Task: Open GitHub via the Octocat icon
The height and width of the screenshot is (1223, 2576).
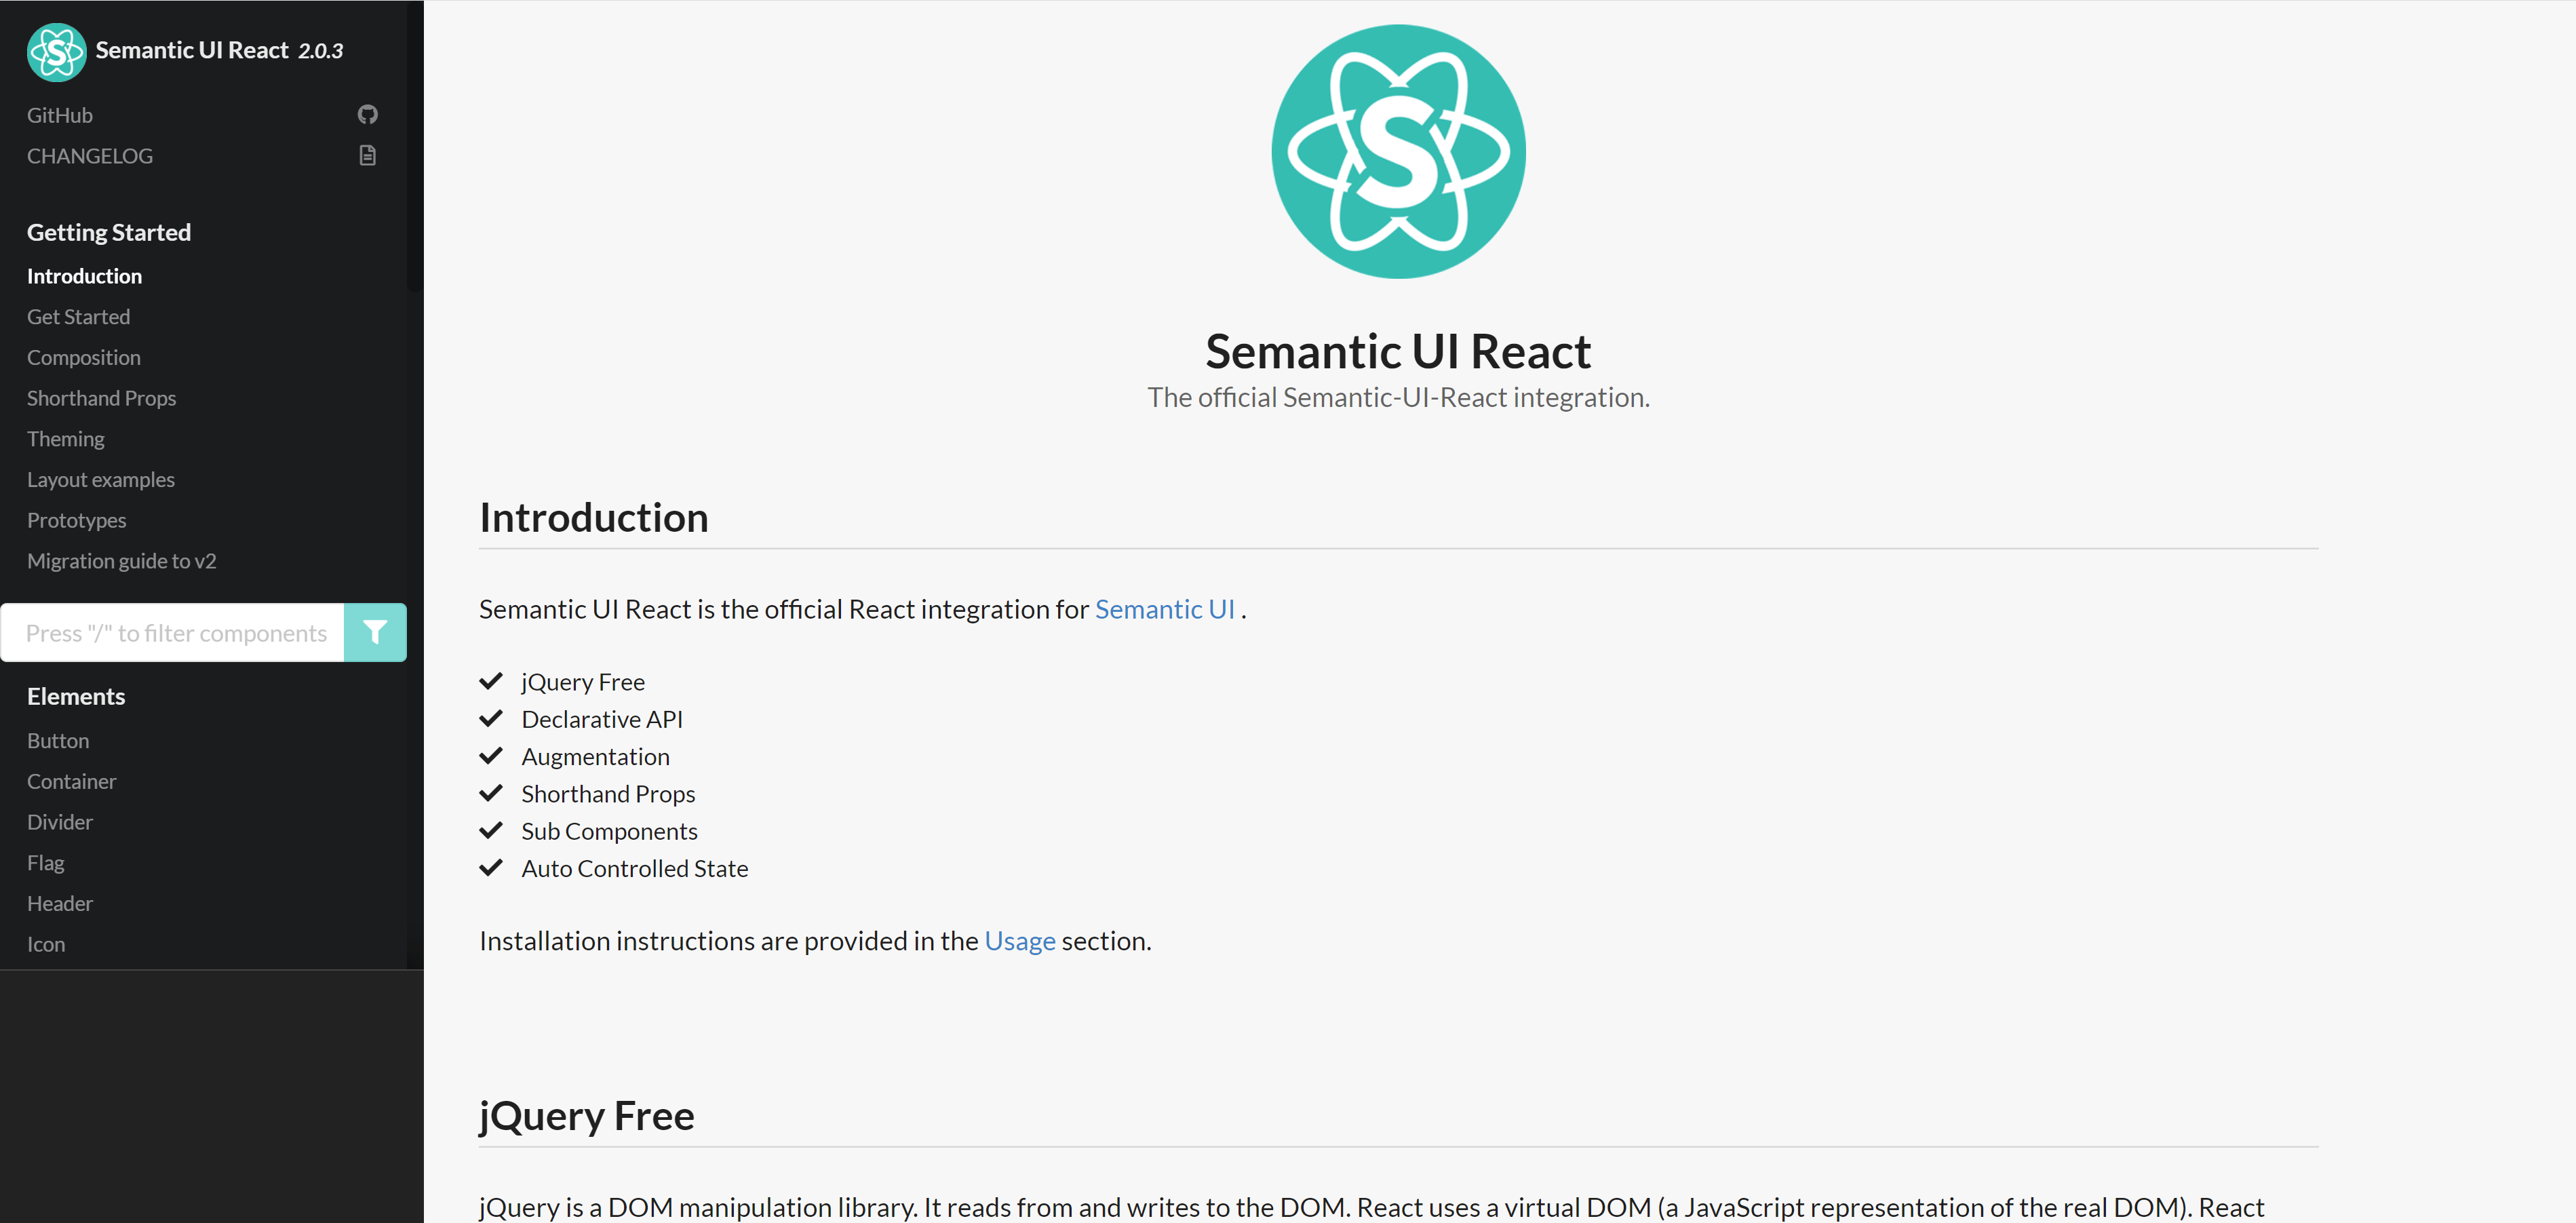Action: pyautogui.click(x=367, y=115)
